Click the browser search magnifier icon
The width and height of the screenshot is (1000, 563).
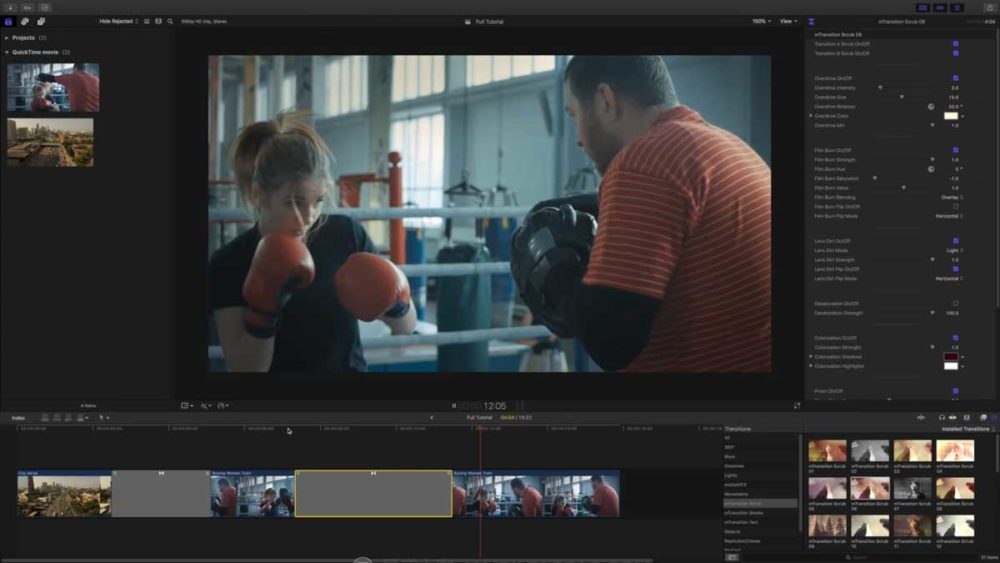[x=170, y=21]
